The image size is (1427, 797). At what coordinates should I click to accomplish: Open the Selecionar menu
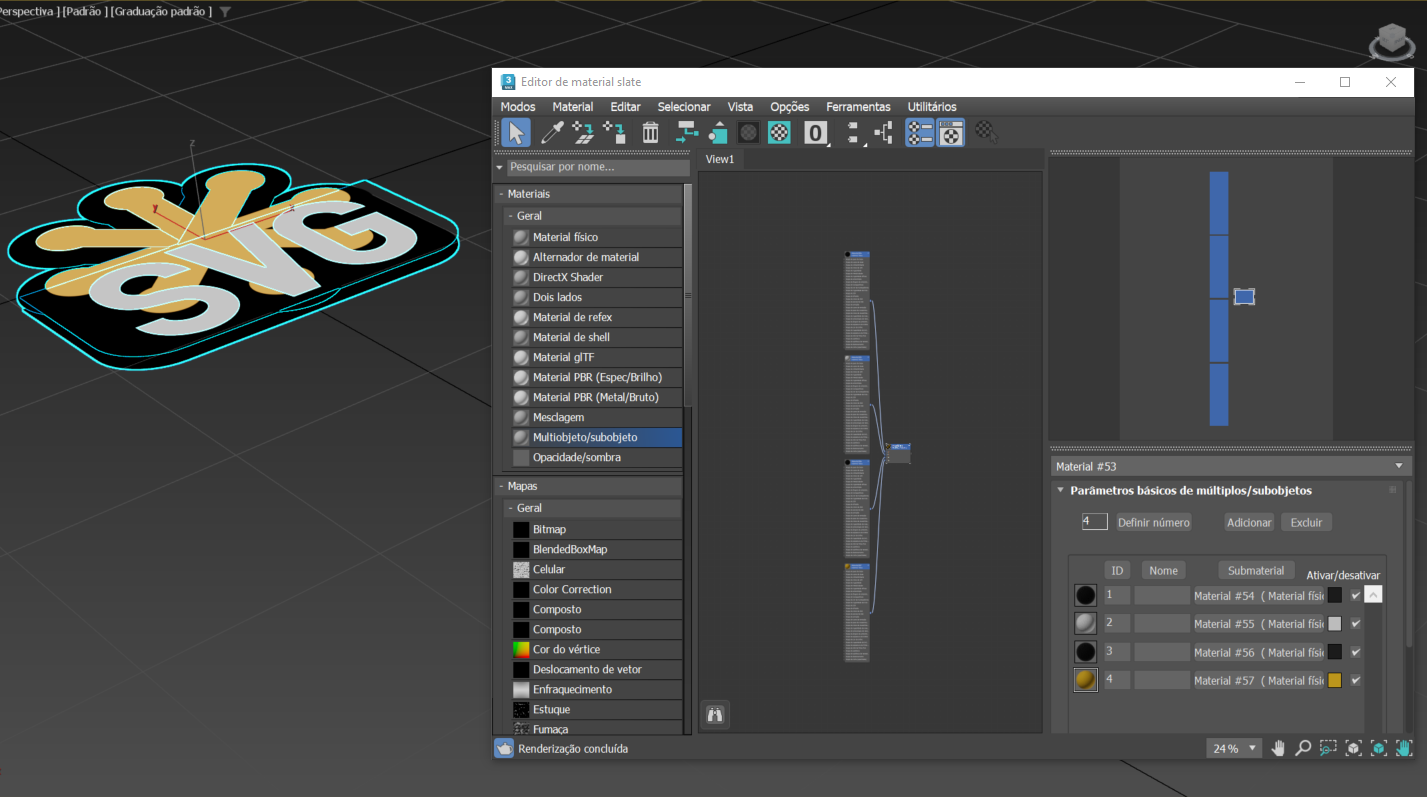click(x=684, y=107)
